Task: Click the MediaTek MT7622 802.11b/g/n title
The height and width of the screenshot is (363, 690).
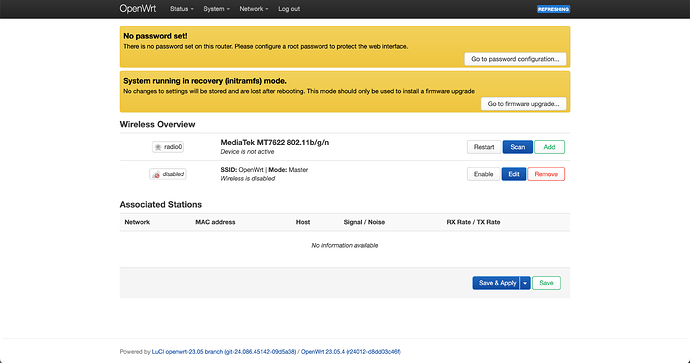Action: (x=275, y=143)
